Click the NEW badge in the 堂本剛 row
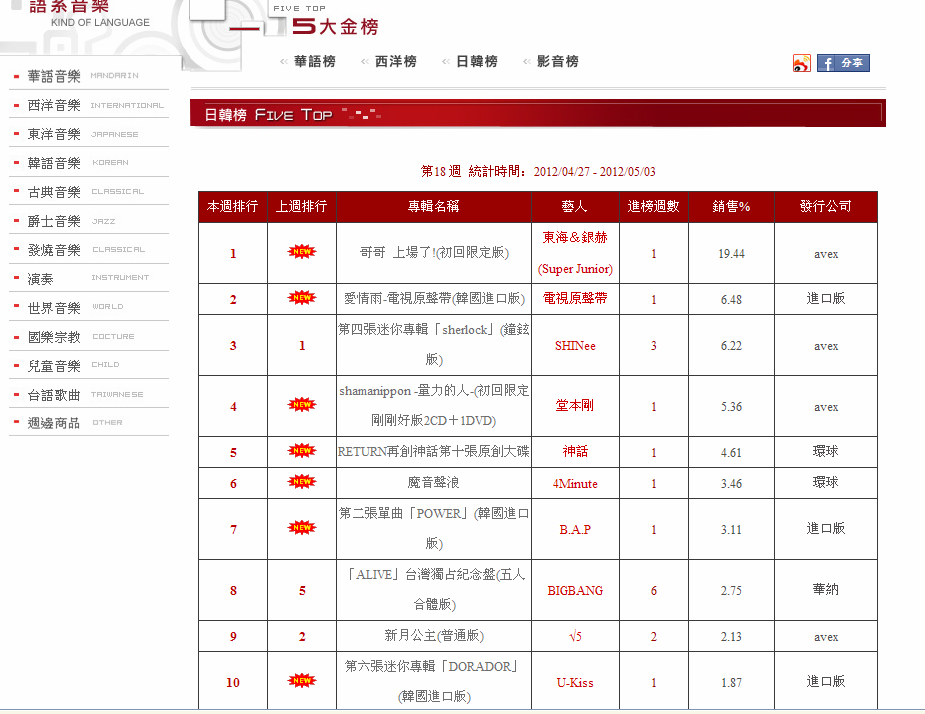The height and width of the screenshot is (714, 925). (302, 405)
